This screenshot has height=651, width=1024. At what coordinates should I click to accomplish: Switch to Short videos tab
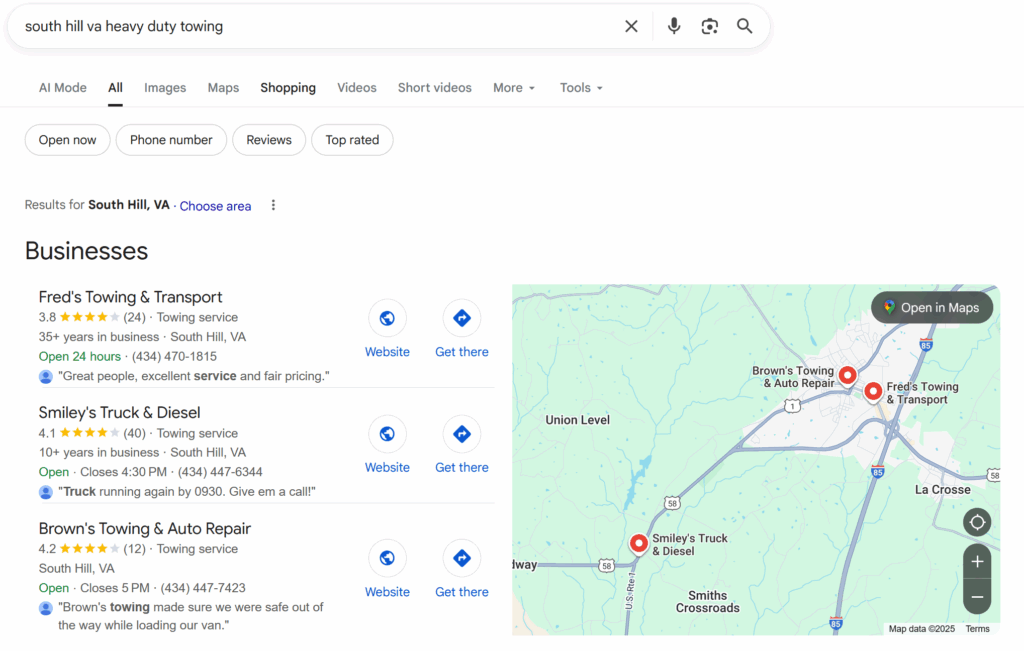pos(435,87)
